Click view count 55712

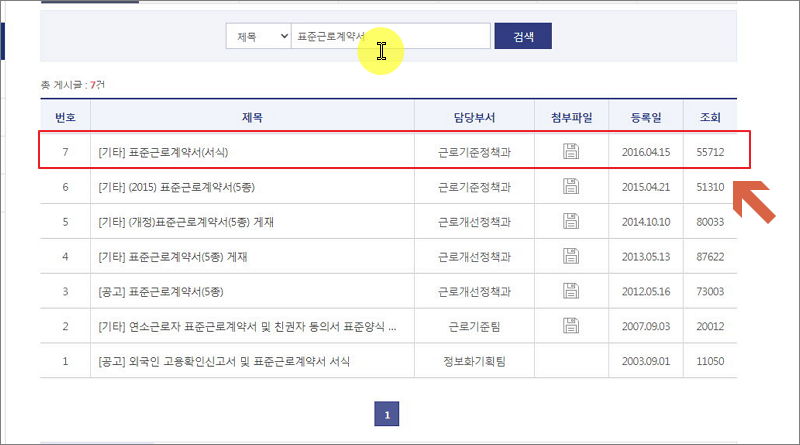click(710, 152)
